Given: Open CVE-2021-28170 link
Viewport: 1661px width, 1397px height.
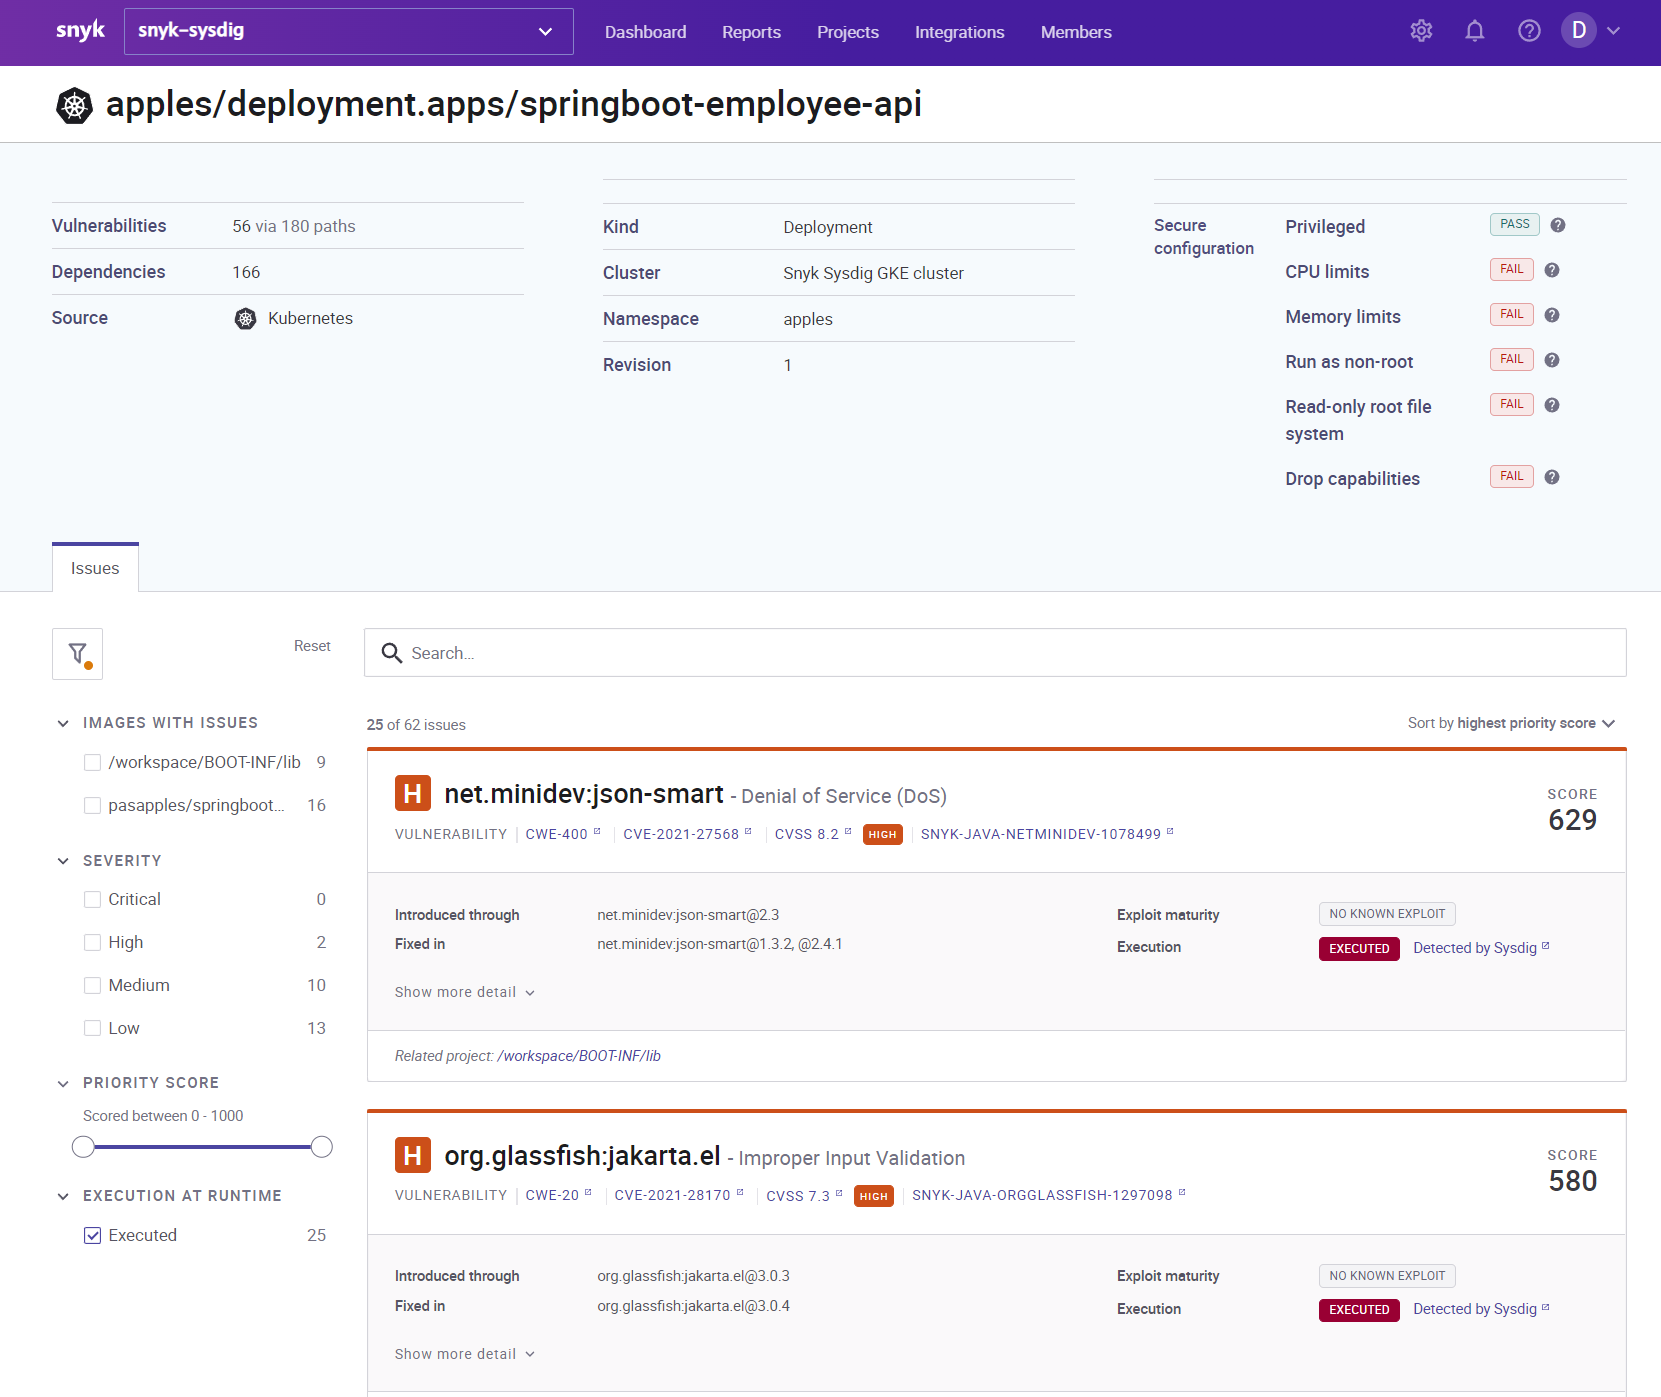Looking at the screenshot, I should pyautogui.click(x=679, y=1196).
